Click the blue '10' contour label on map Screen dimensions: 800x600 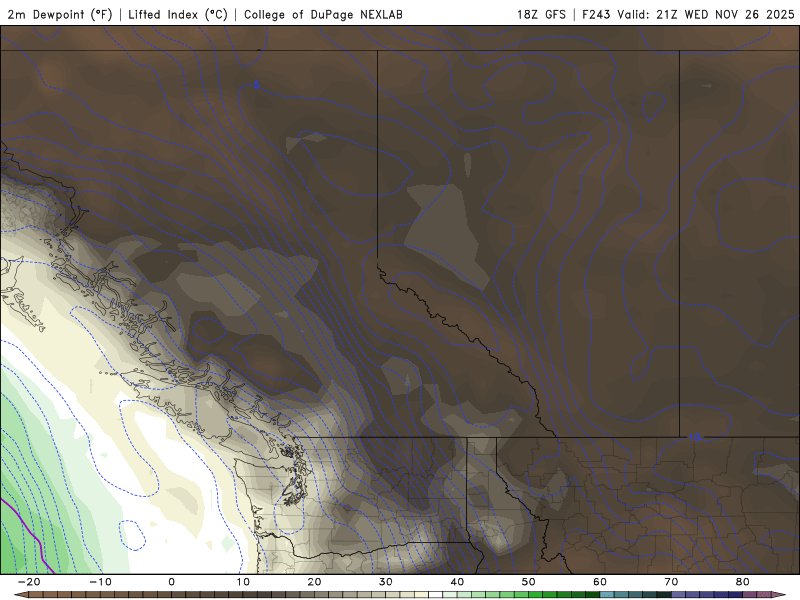(694, 437)
